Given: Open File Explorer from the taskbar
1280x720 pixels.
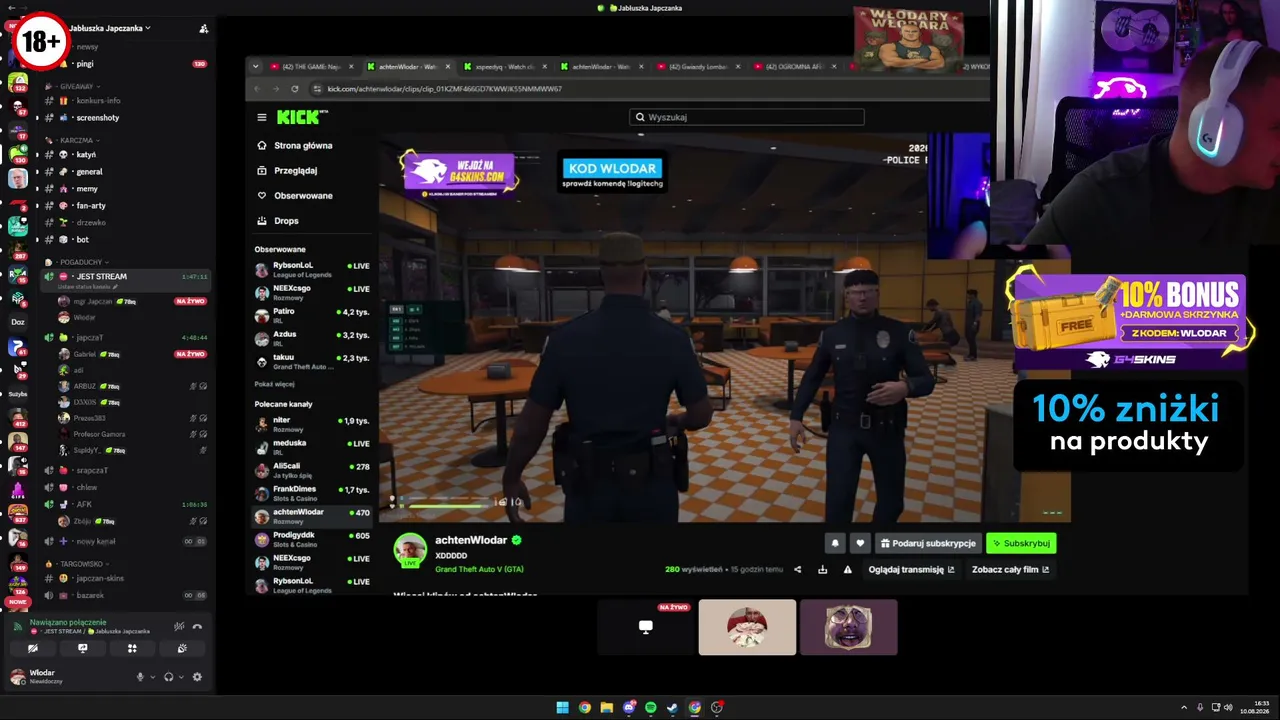Looking at the screenshot, I should point(606,708).
